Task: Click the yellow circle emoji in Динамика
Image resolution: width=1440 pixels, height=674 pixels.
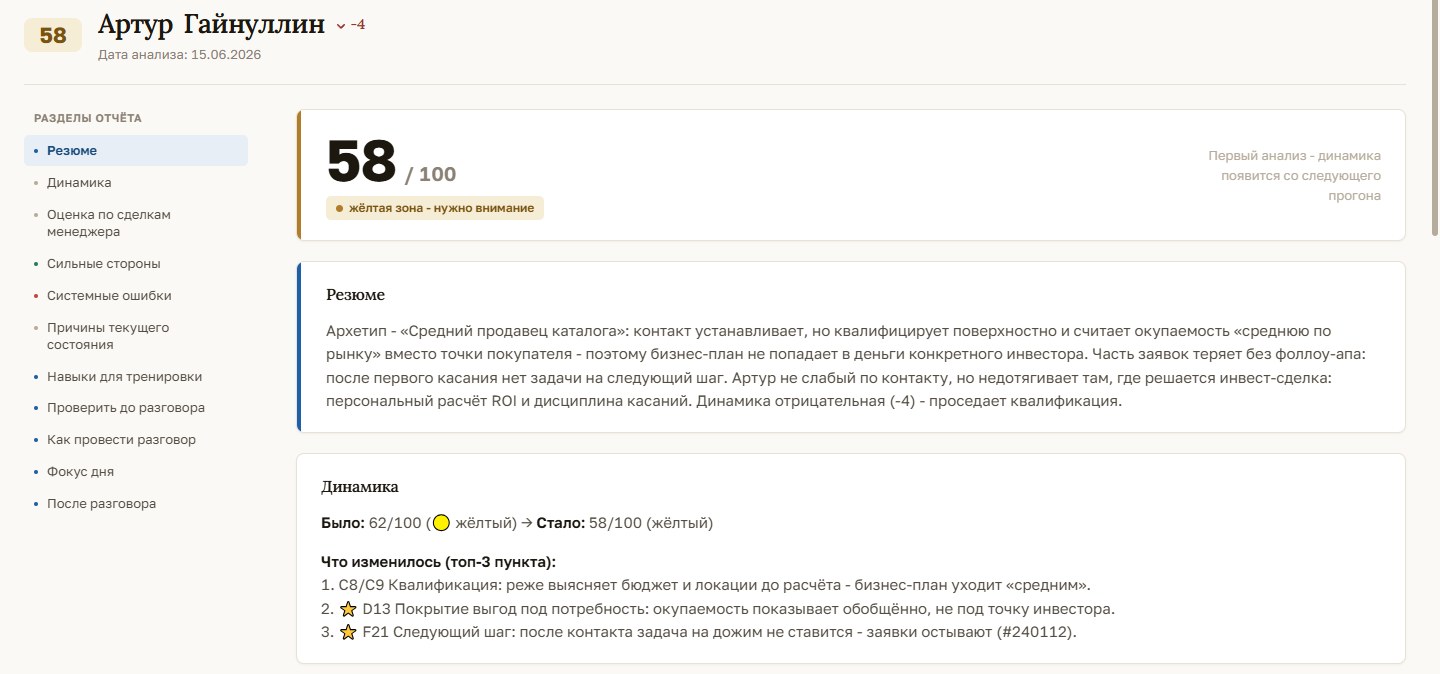Action: pyautogui.click(x=441, y=523)
